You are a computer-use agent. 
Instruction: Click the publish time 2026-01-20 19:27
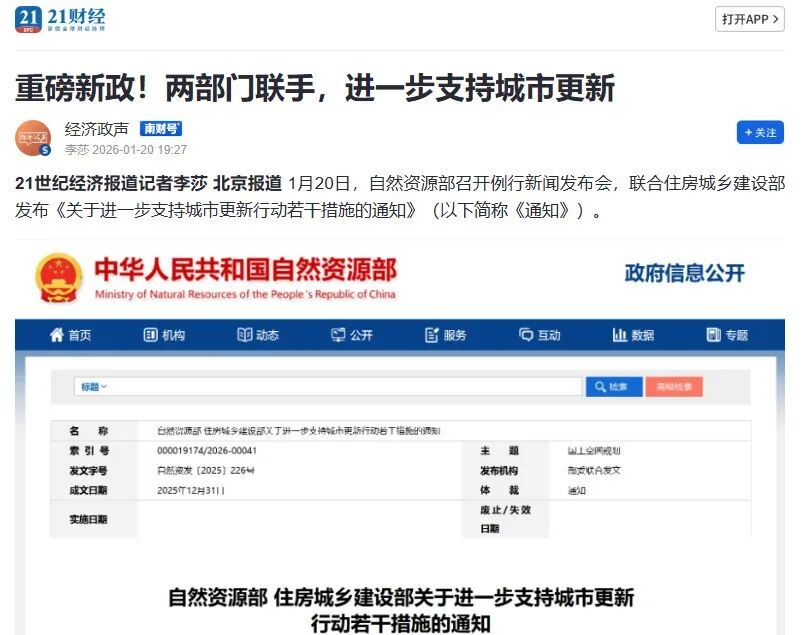tap(139, 149)
